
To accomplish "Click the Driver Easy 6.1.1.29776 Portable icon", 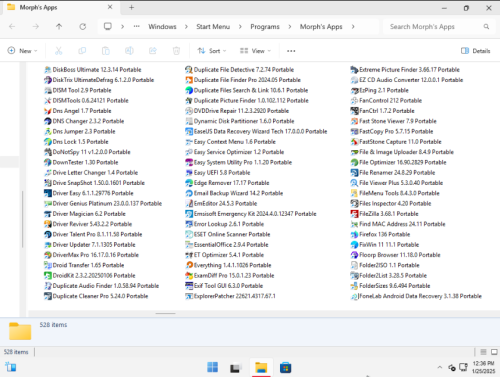I will click(48, 193).
